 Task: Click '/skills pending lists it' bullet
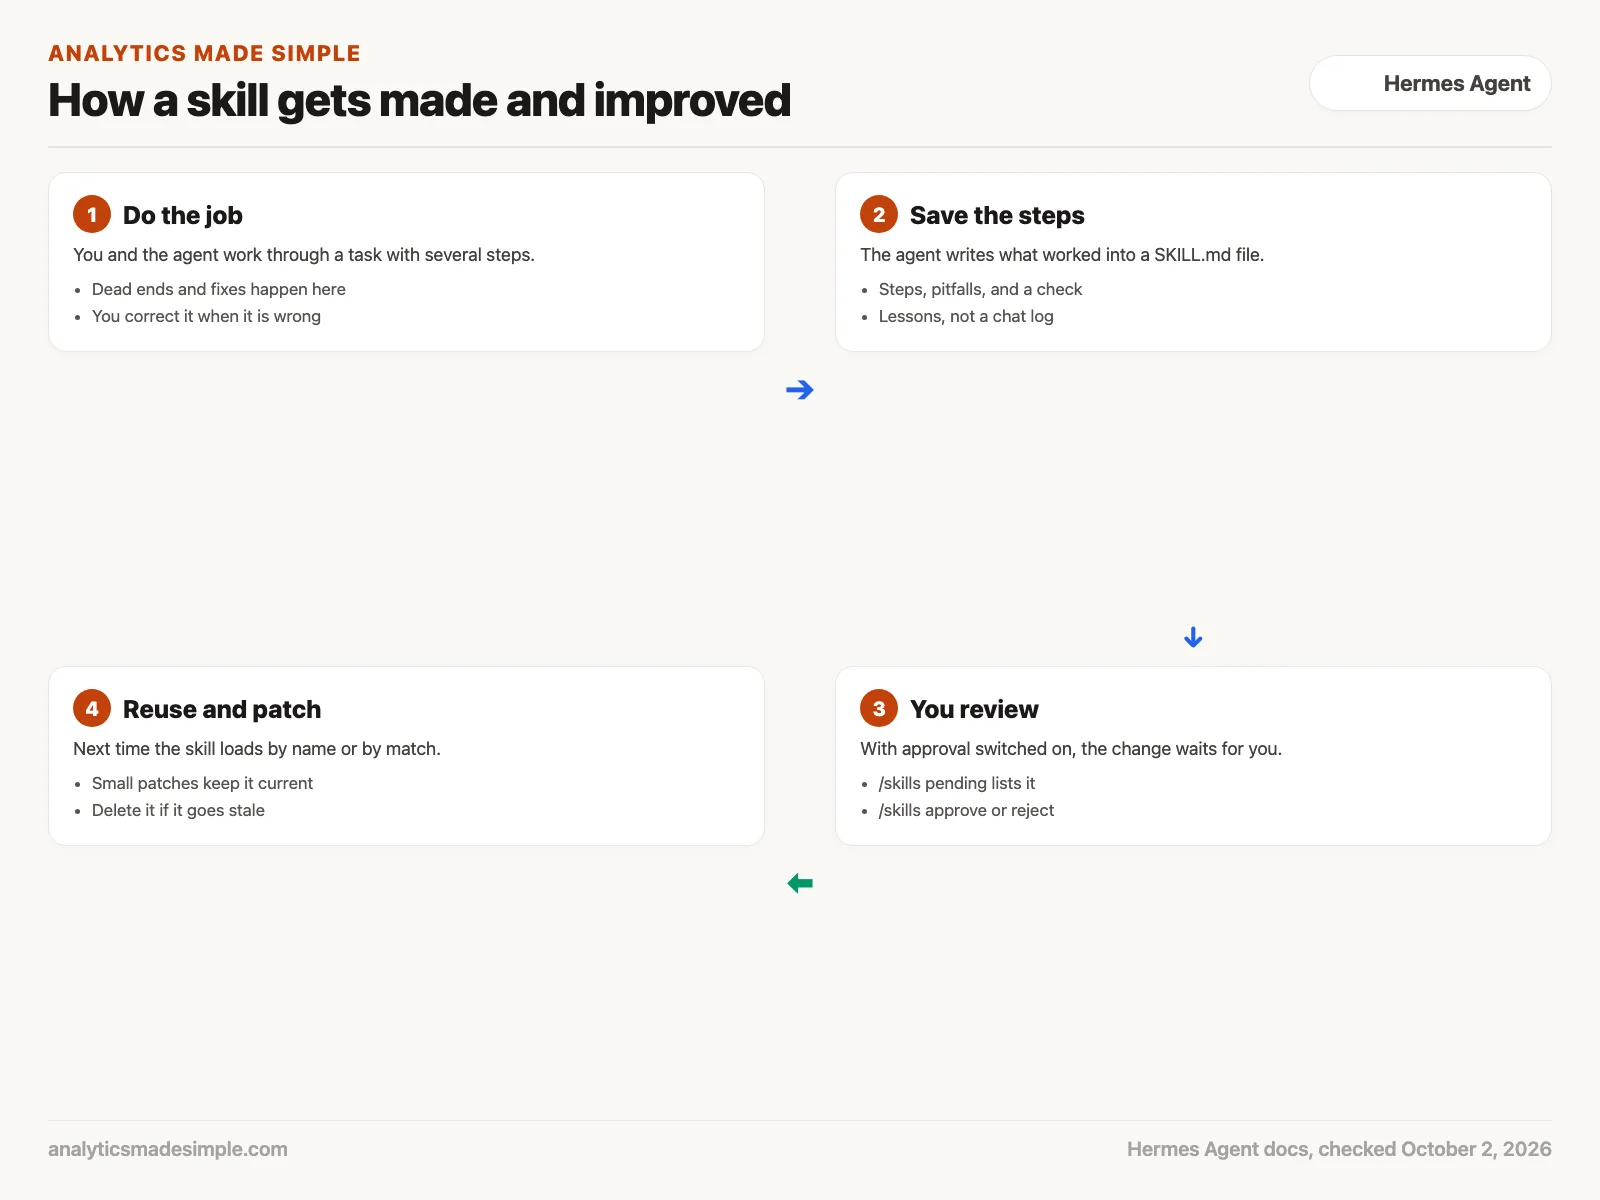[x=957, y=783]
